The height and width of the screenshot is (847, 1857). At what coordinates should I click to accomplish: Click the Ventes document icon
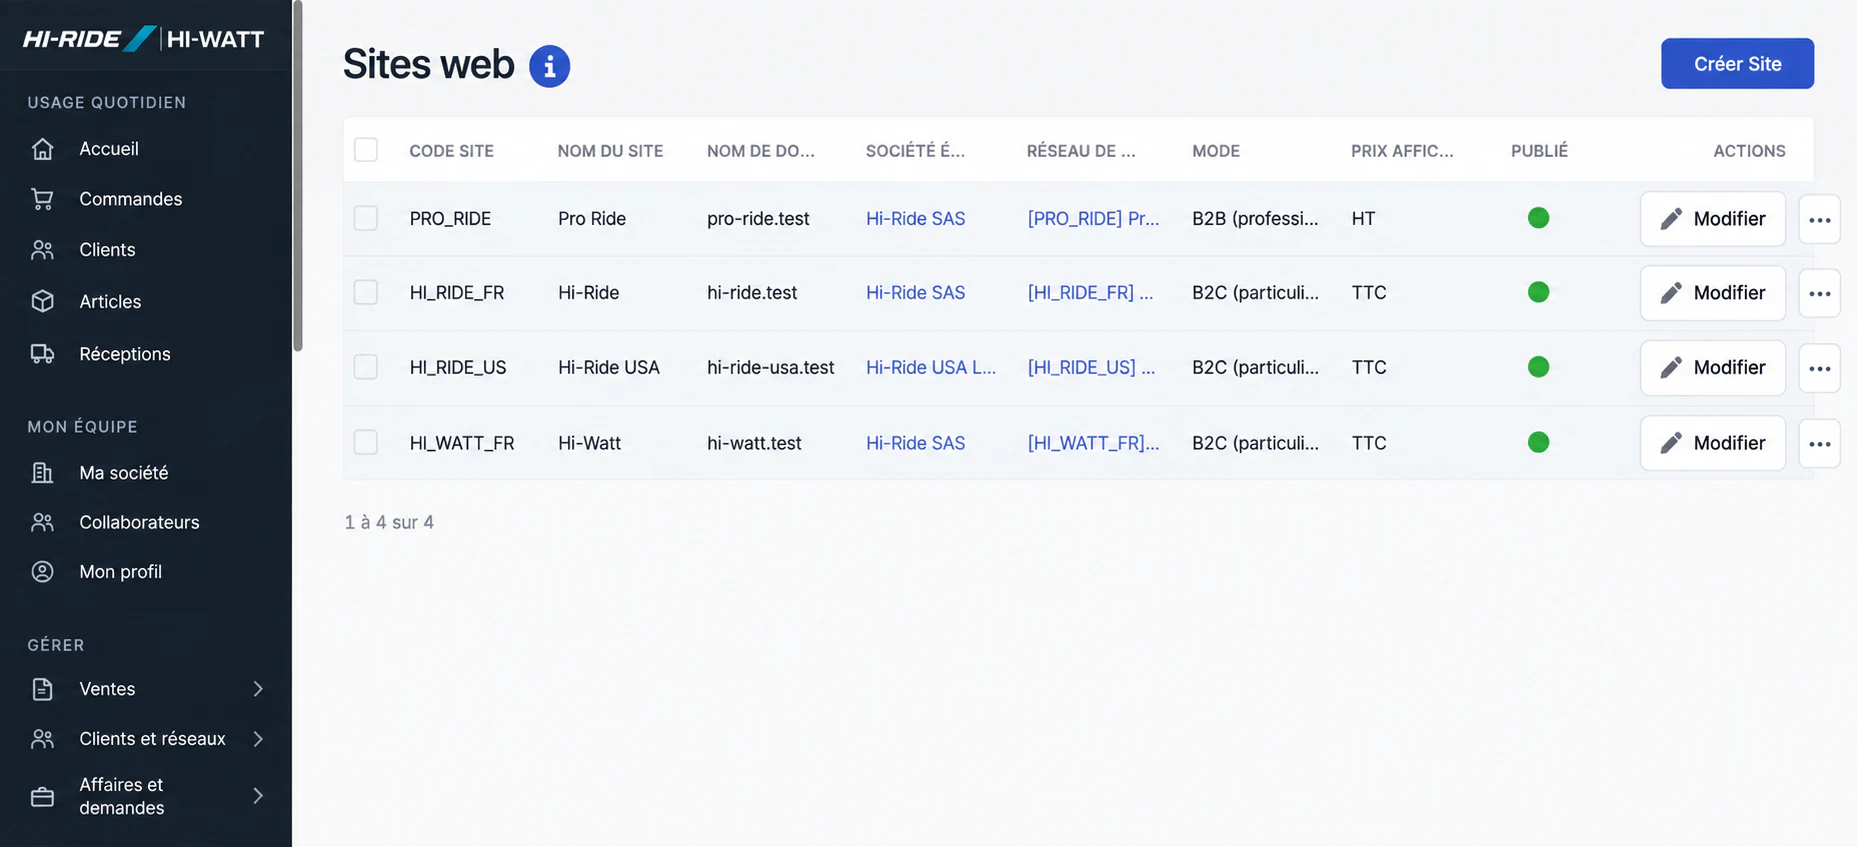[42, 689]
